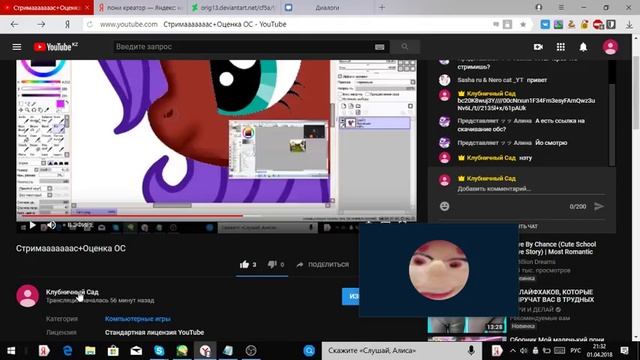The width and height of the screenshot is (640, 360).
Task: Pick the magenta color swatch in paint tool
Action: [x=60, y=104]
